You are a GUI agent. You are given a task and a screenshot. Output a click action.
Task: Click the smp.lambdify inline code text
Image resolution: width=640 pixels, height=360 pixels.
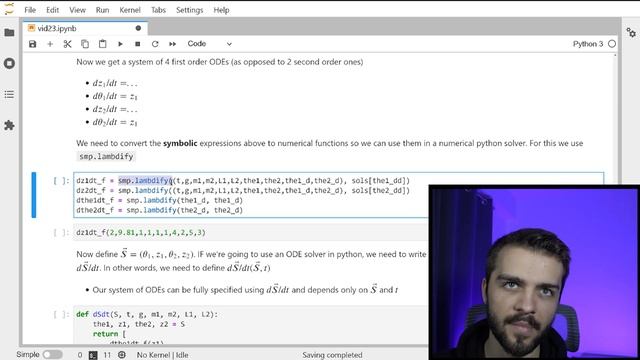click(x=106, y=156)
